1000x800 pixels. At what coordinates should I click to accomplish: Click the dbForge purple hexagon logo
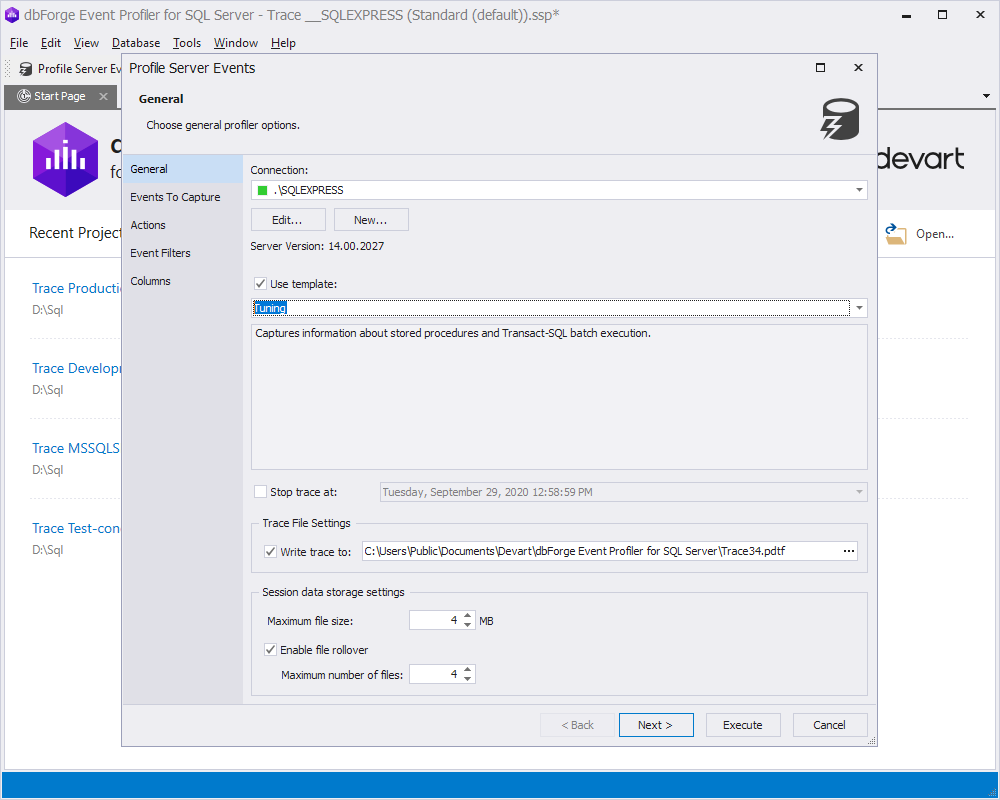click(x=66, y=159)
